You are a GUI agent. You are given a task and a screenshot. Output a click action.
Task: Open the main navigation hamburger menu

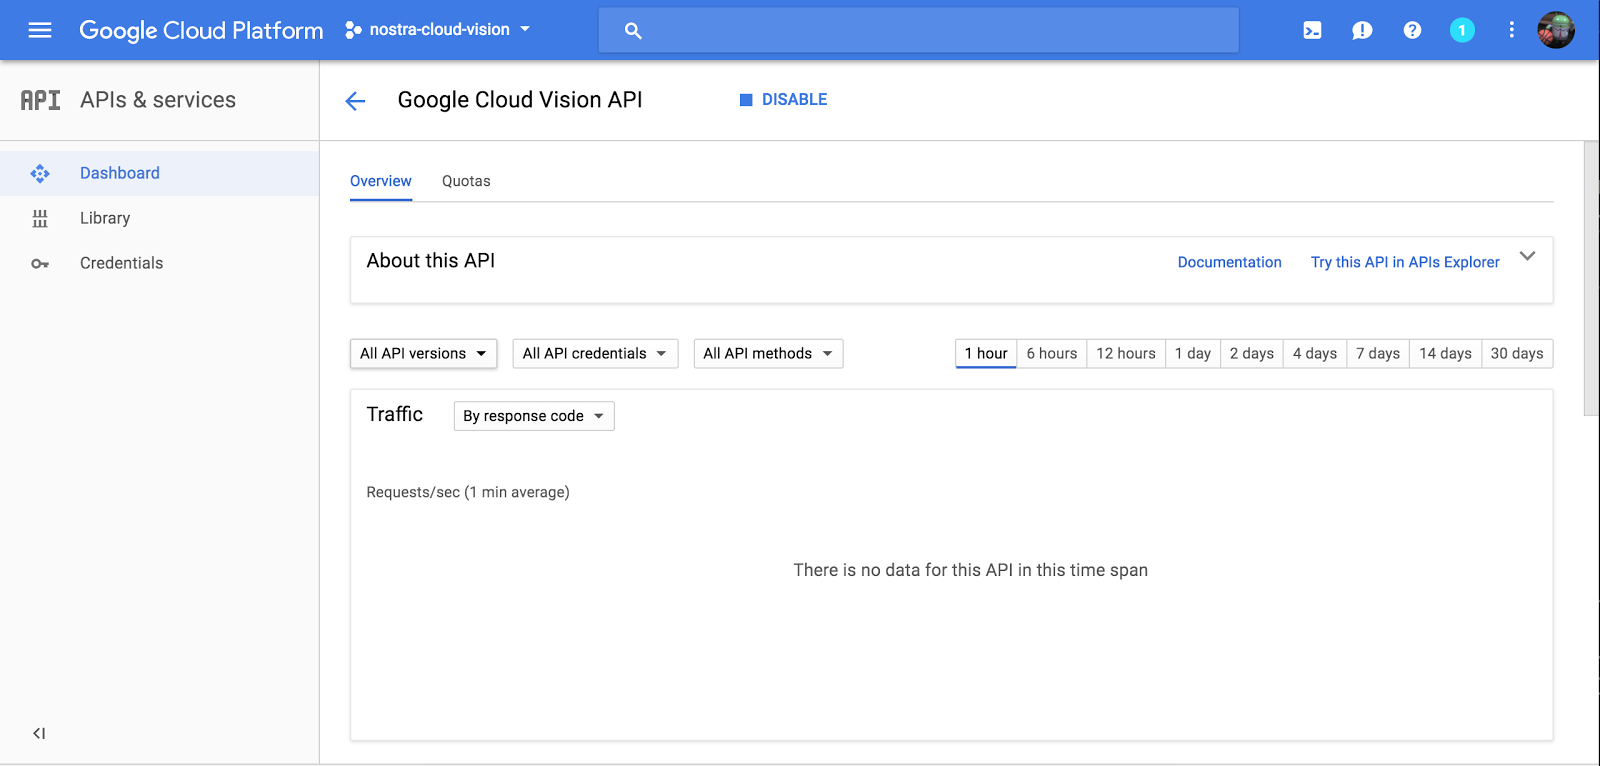tap(40, 30)
